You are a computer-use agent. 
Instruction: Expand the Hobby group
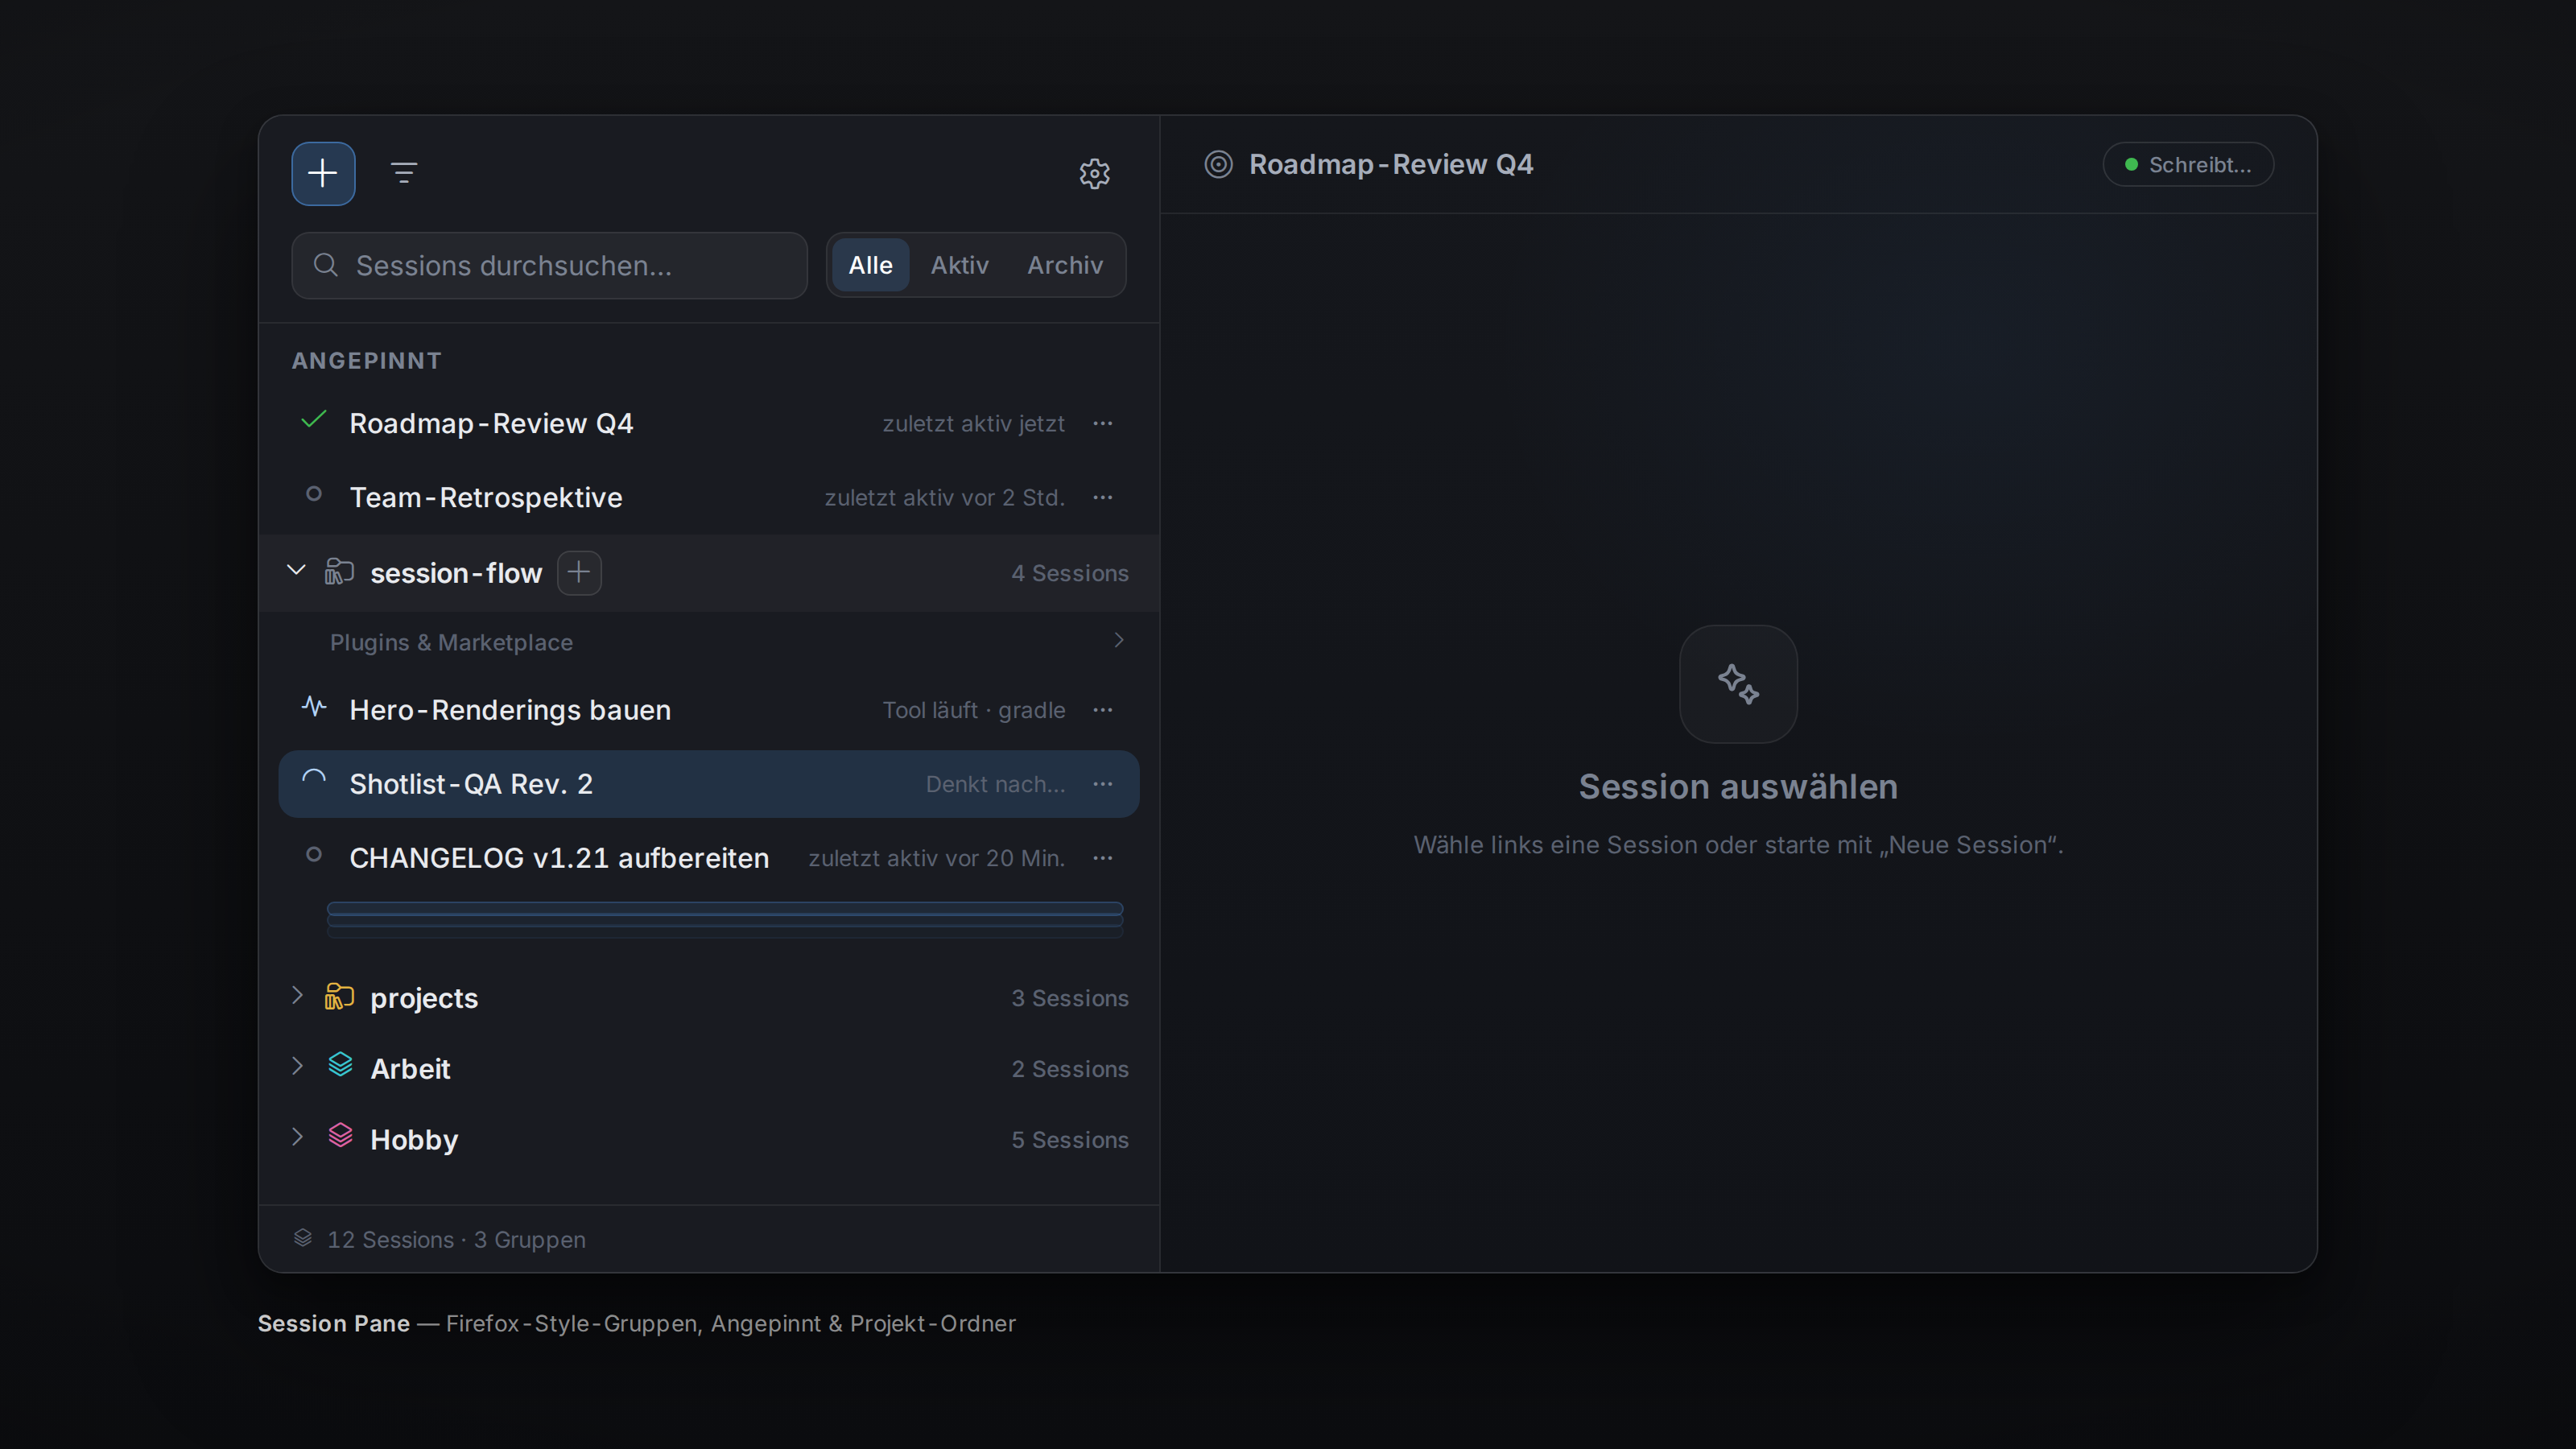pyautogui.click(x=297, y=1137)
